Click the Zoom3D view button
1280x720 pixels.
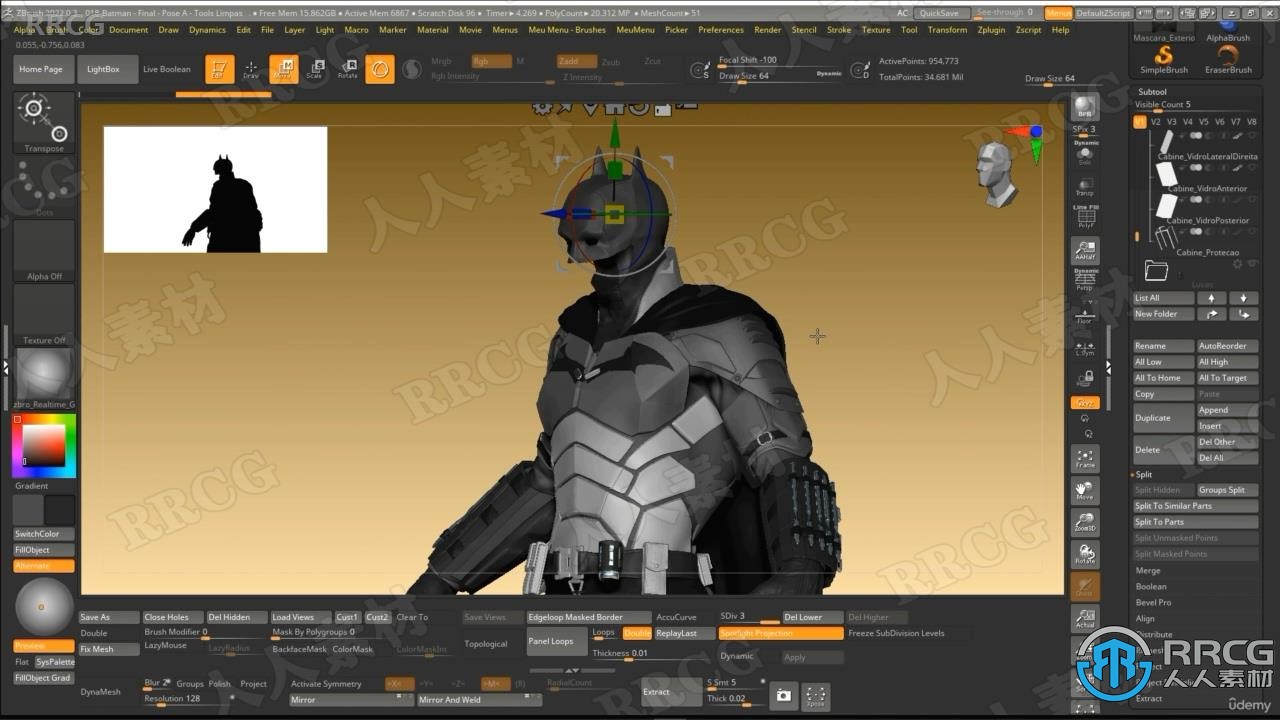point(1085,522)
